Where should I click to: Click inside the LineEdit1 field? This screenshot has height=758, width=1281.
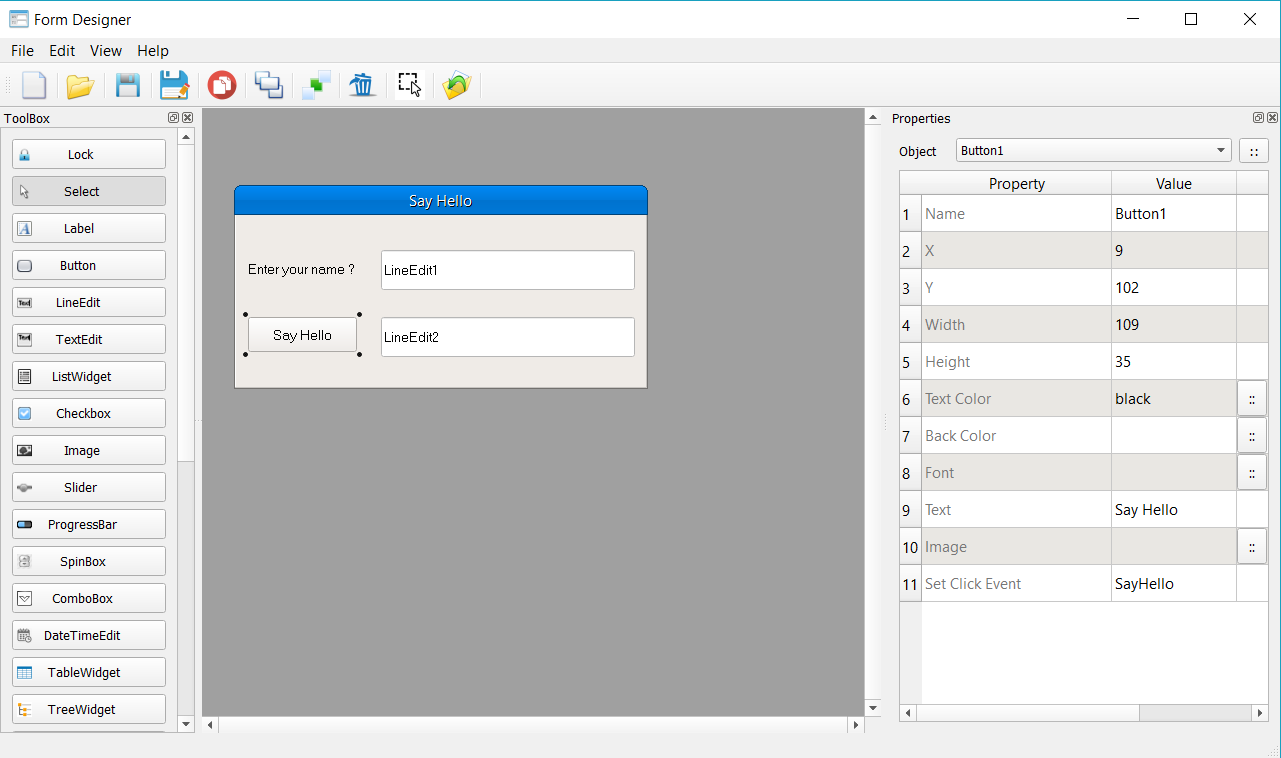coord(507,270)
